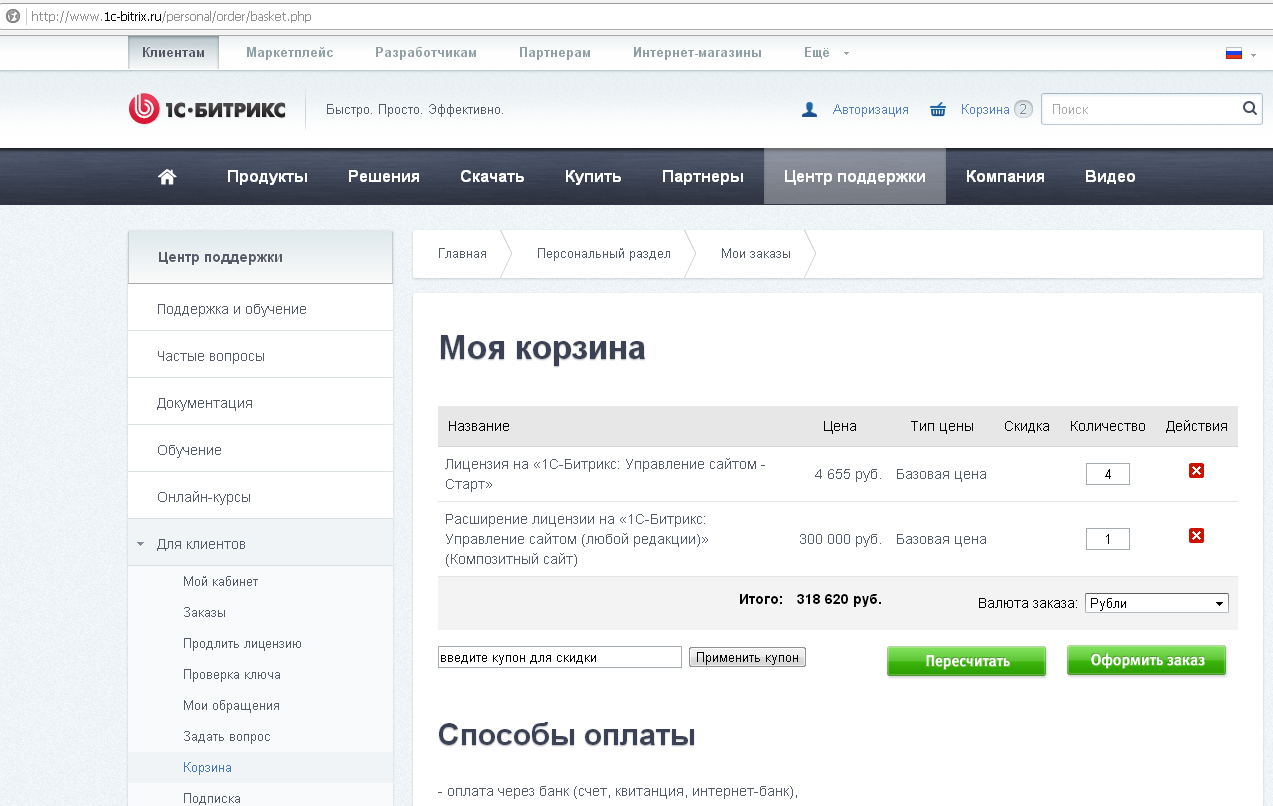
Task: Open the Центр поддержки main menu item
Action: pyautogui.click(x=855, y=177)
